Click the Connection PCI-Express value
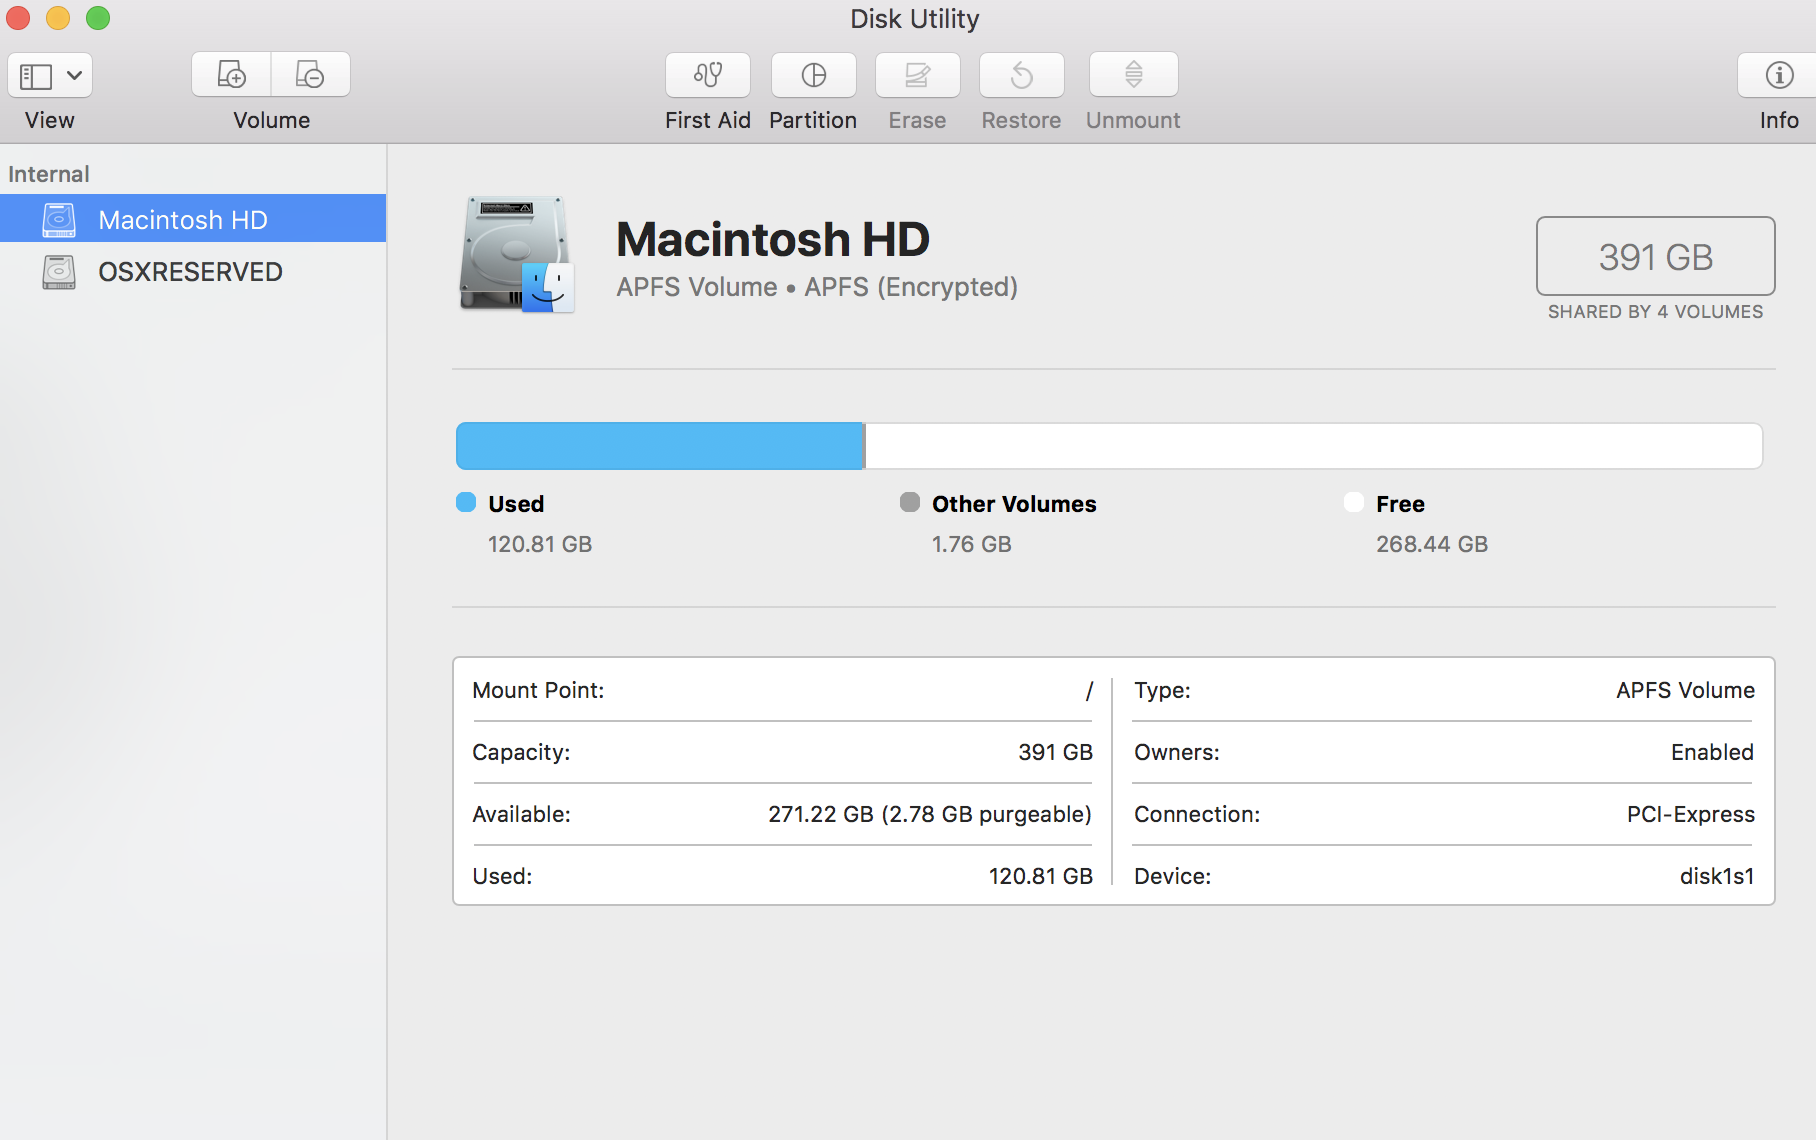This screenshot has height=1140, width=1816. tap(1691, 814)
